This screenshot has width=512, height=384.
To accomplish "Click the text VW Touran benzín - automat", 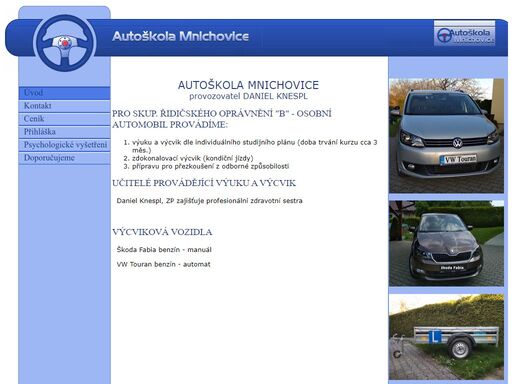I will 163,264.
